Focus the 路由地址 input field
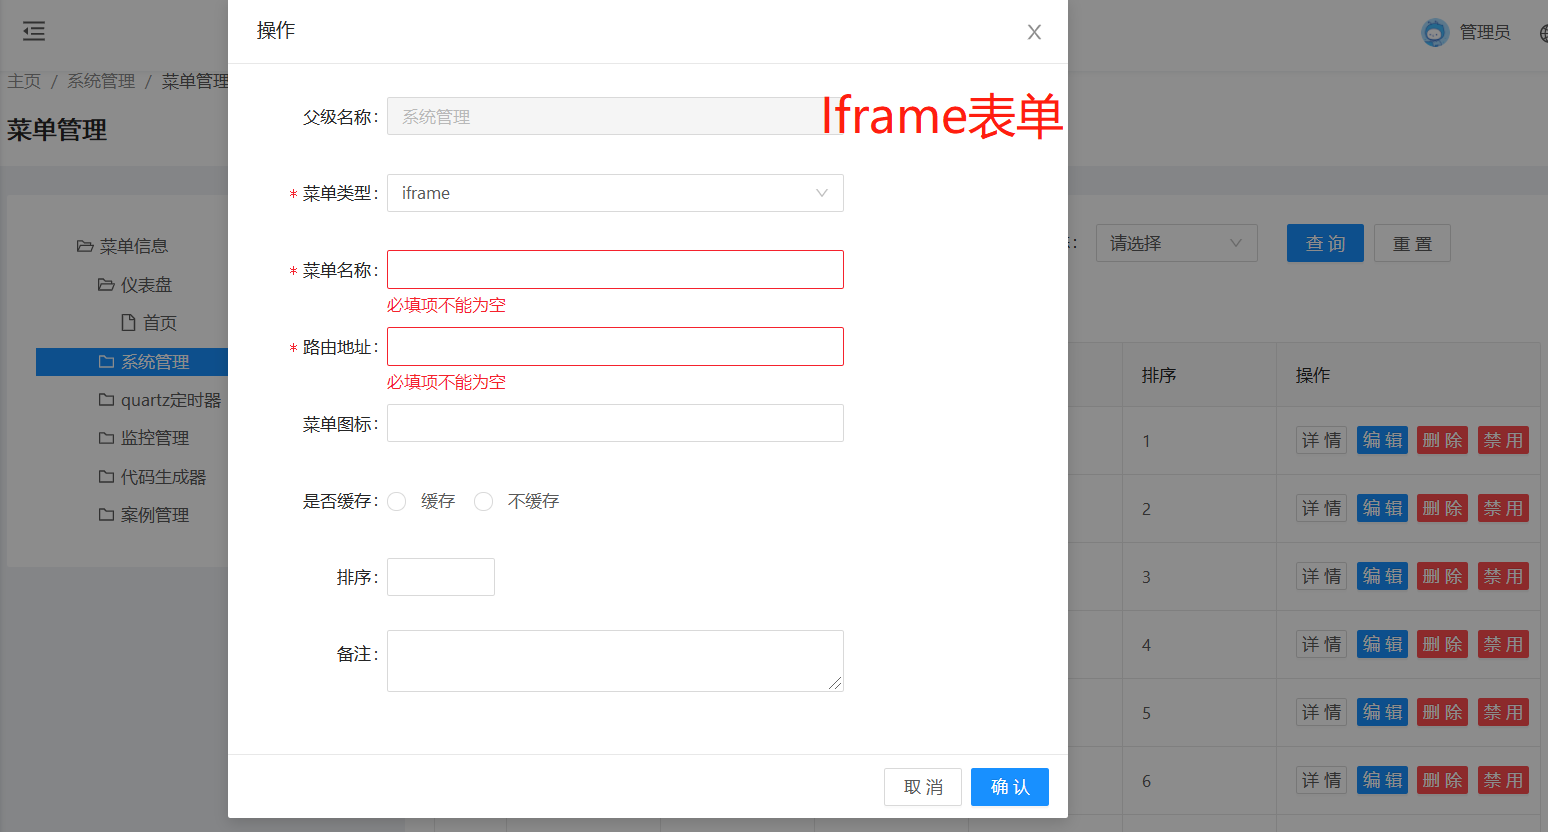This screenshot has width=1548, height=832. click(x=615, y=347)
